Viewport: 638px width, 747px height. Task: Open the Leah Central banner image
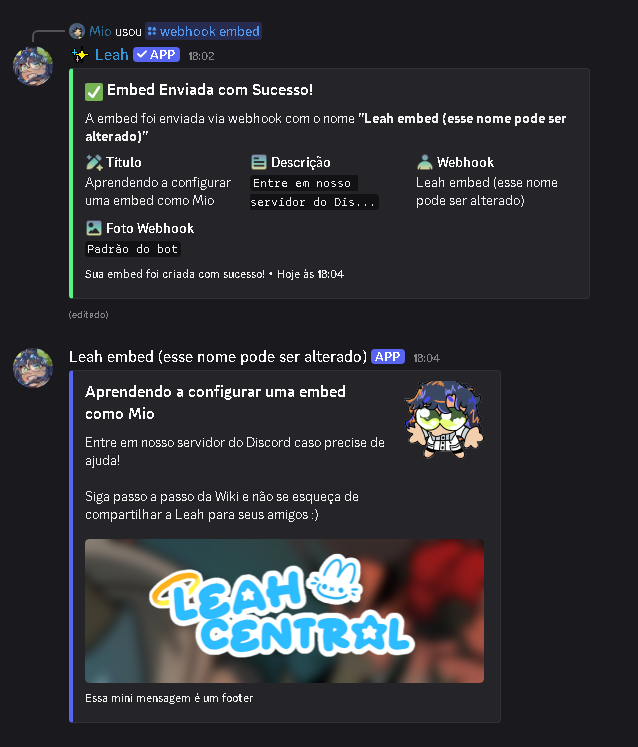(284, 611)
